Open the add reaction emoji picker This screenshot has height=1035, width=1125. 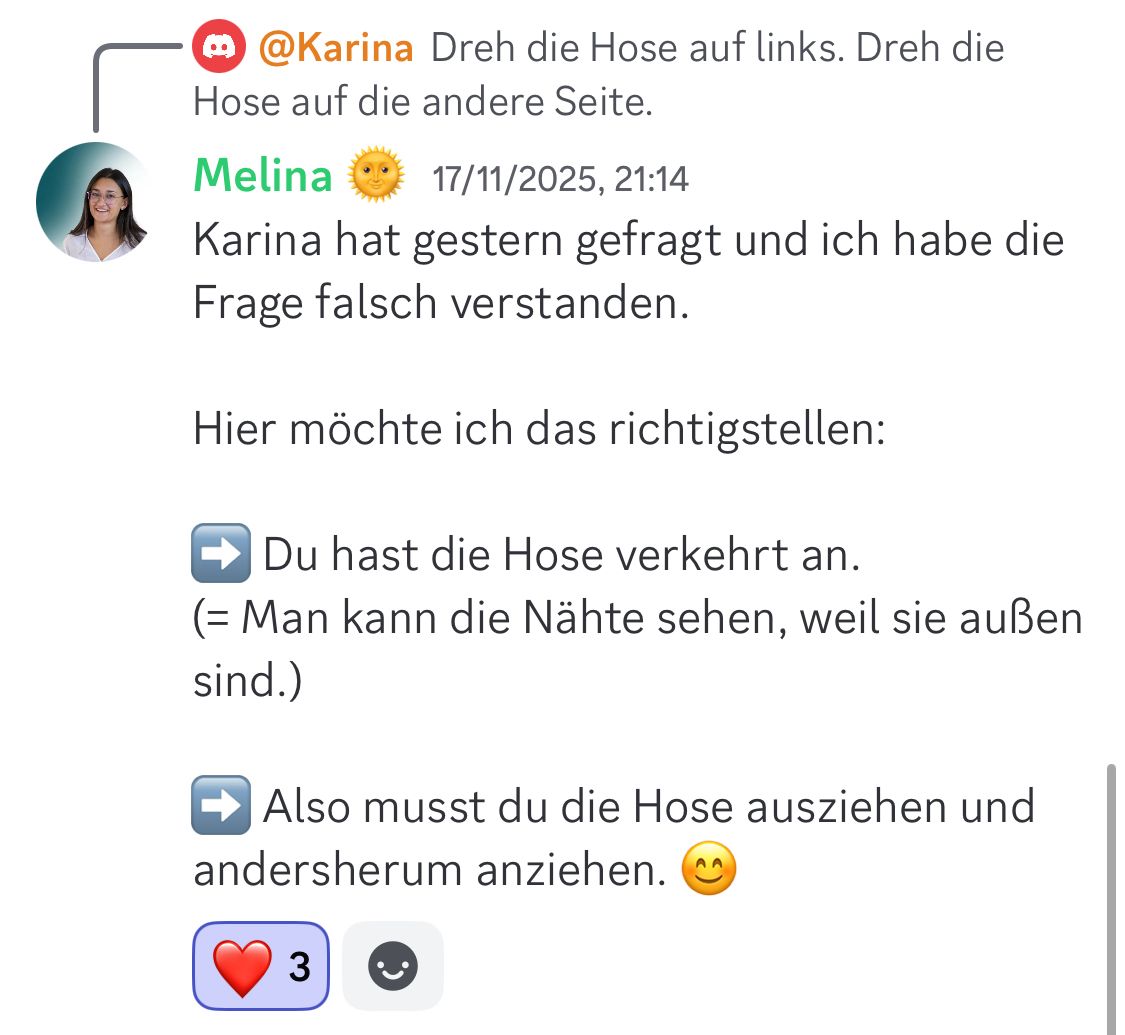[x=393, y=966]
